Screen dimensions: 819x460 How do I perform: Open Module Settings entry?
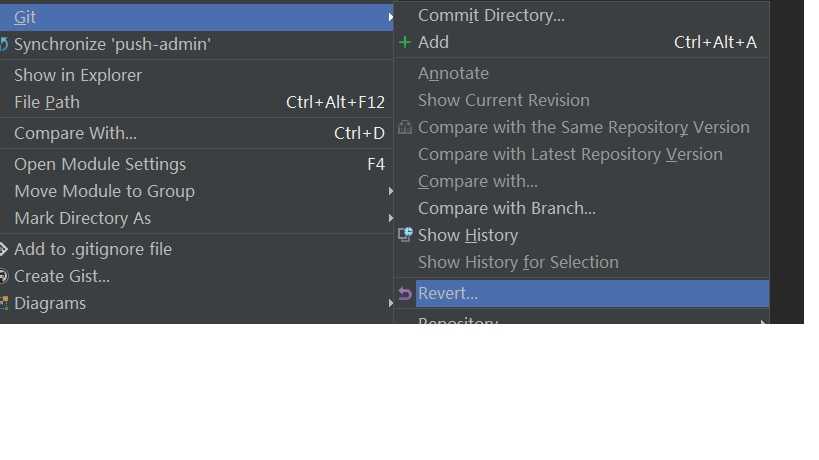100,164
